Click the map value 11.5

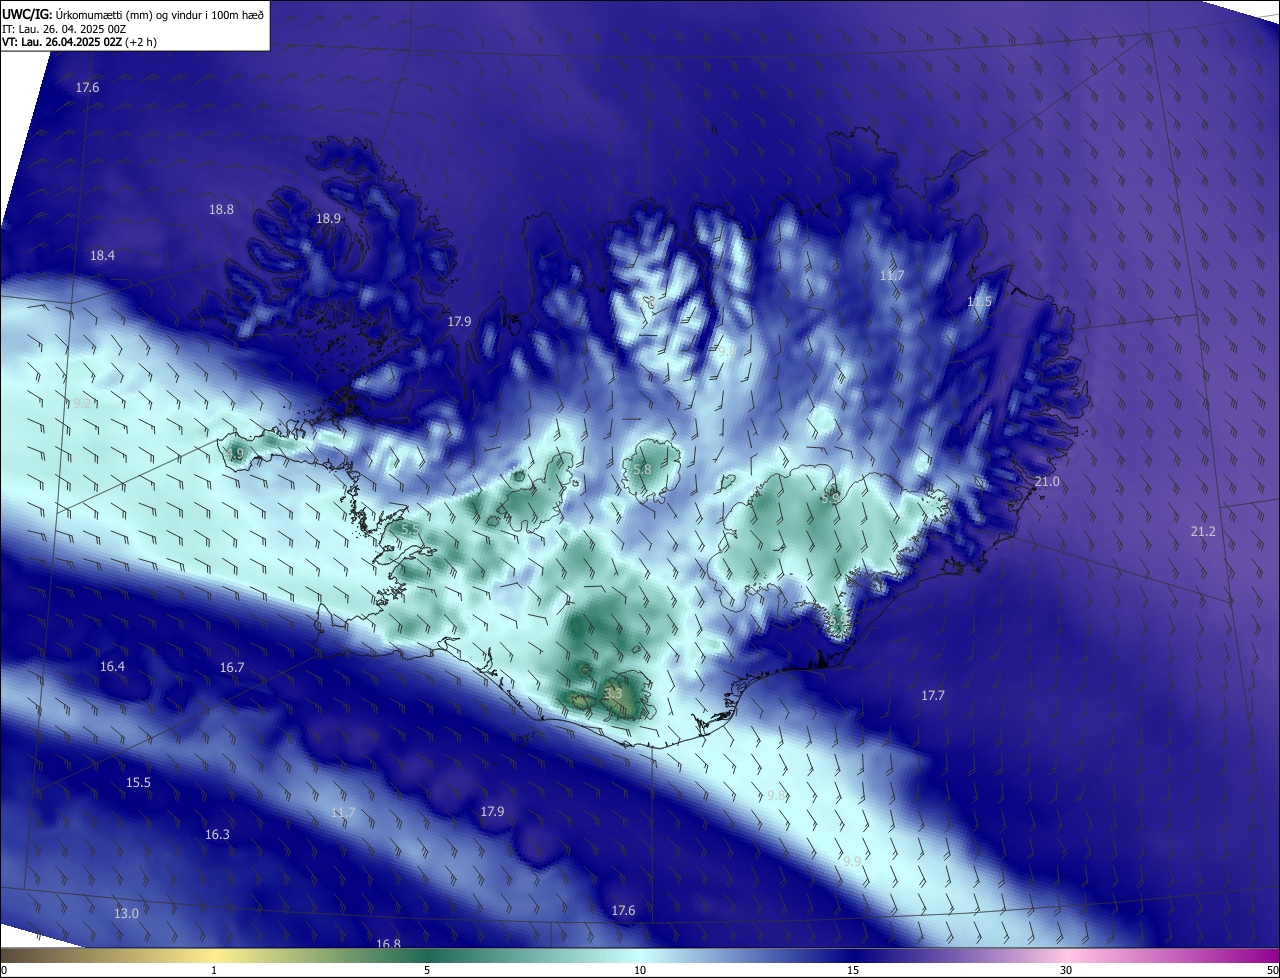tap(980, 301)
